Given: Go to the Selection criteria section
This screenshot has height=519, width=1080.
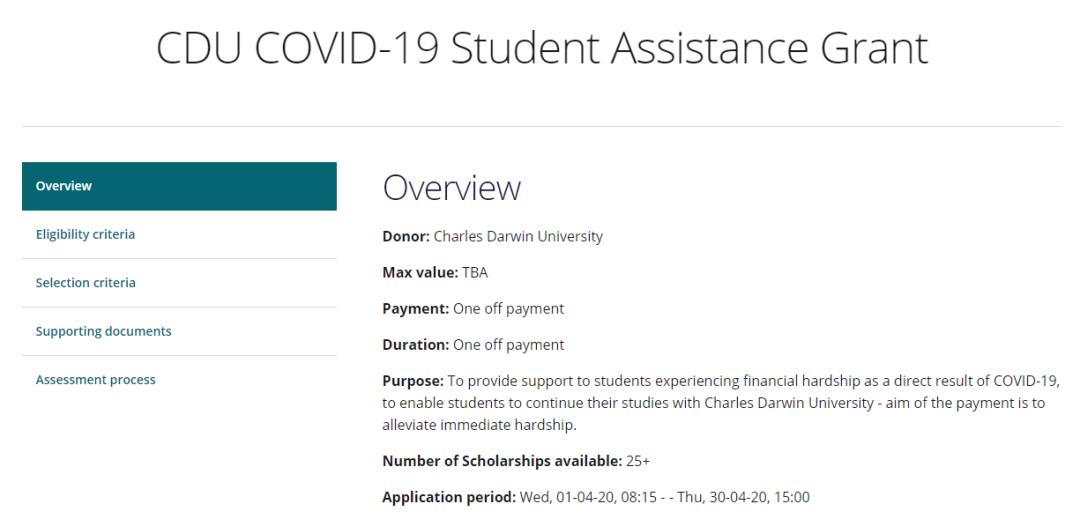Looking at the screenshot, I should (x=179, y=283).
